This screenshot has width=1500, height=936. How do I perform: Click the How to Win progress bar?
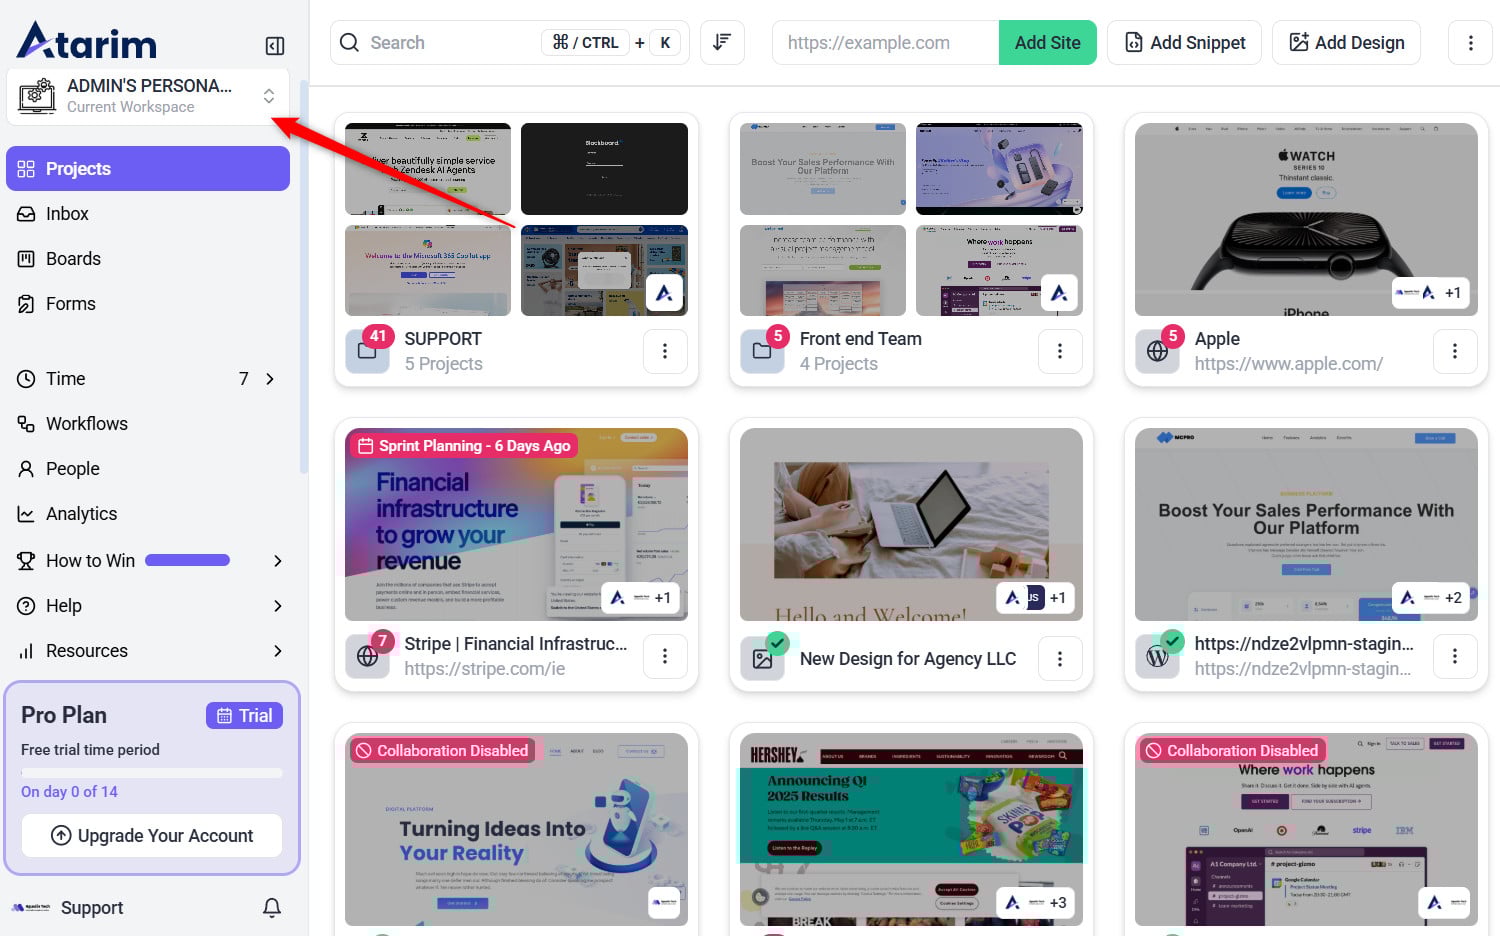click(x=187, y=561)
